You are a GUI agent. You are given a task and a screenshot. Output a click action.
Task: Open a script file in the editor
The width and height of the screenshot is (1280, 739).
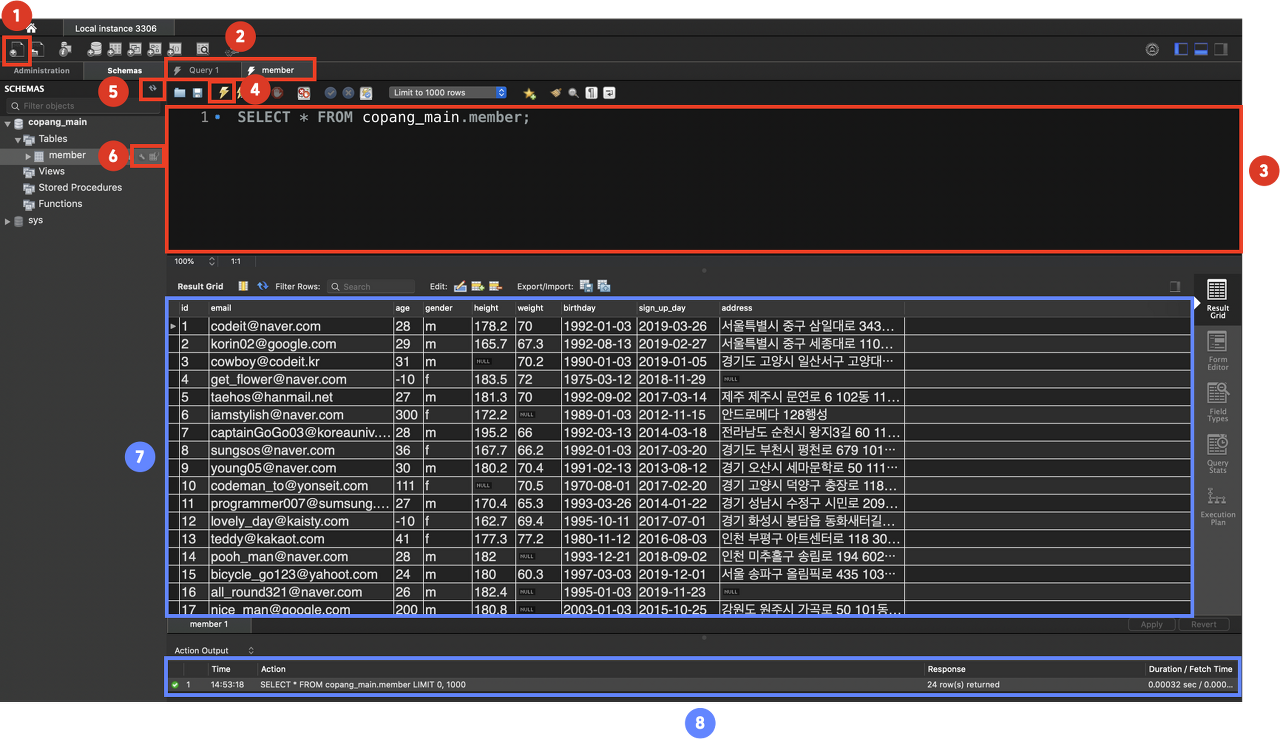[x=180, y=93]
